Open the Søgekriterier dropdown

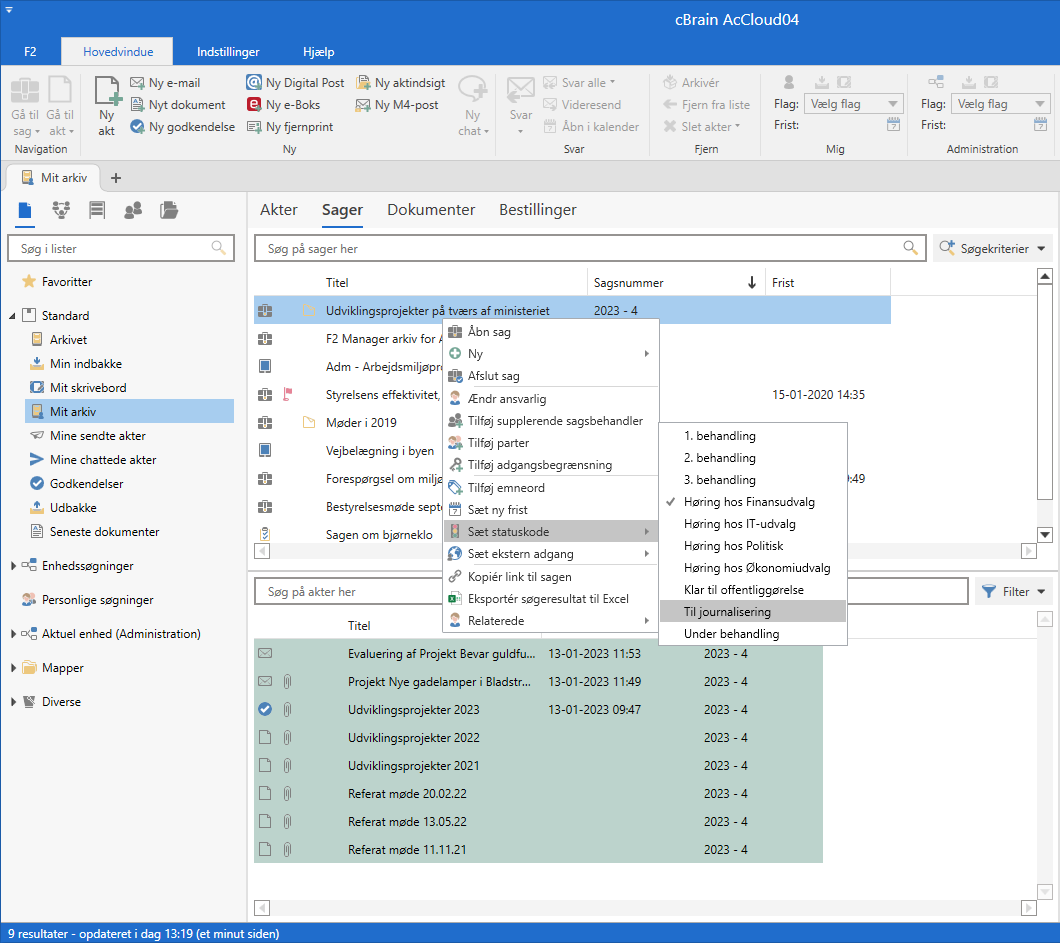(x=992, y=249)
